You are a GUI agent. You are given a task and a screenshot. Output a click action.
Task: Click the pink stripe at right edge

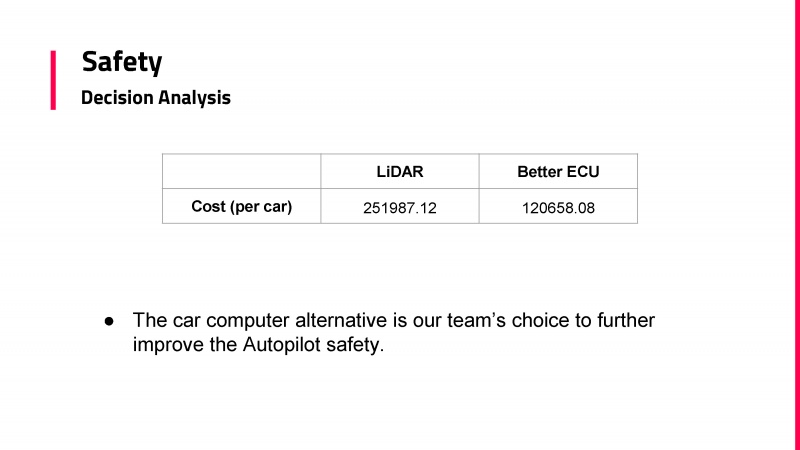click(x=797, y=225)
